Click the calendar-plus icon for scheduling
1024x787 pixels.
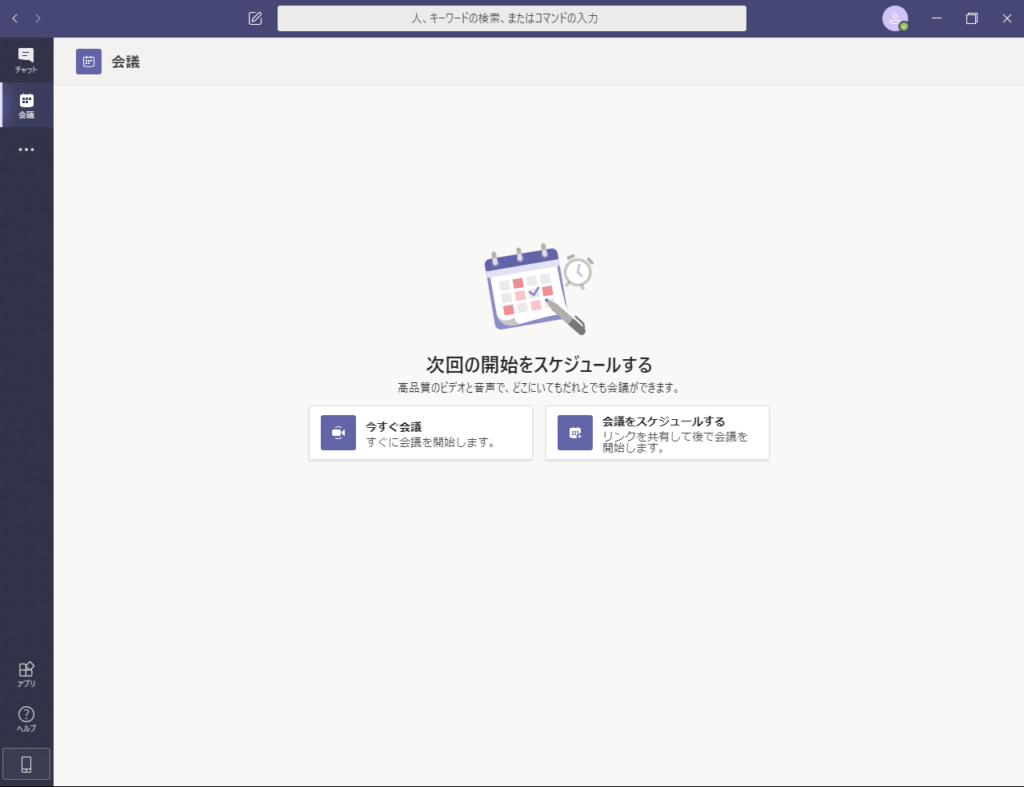pos(575,432)
